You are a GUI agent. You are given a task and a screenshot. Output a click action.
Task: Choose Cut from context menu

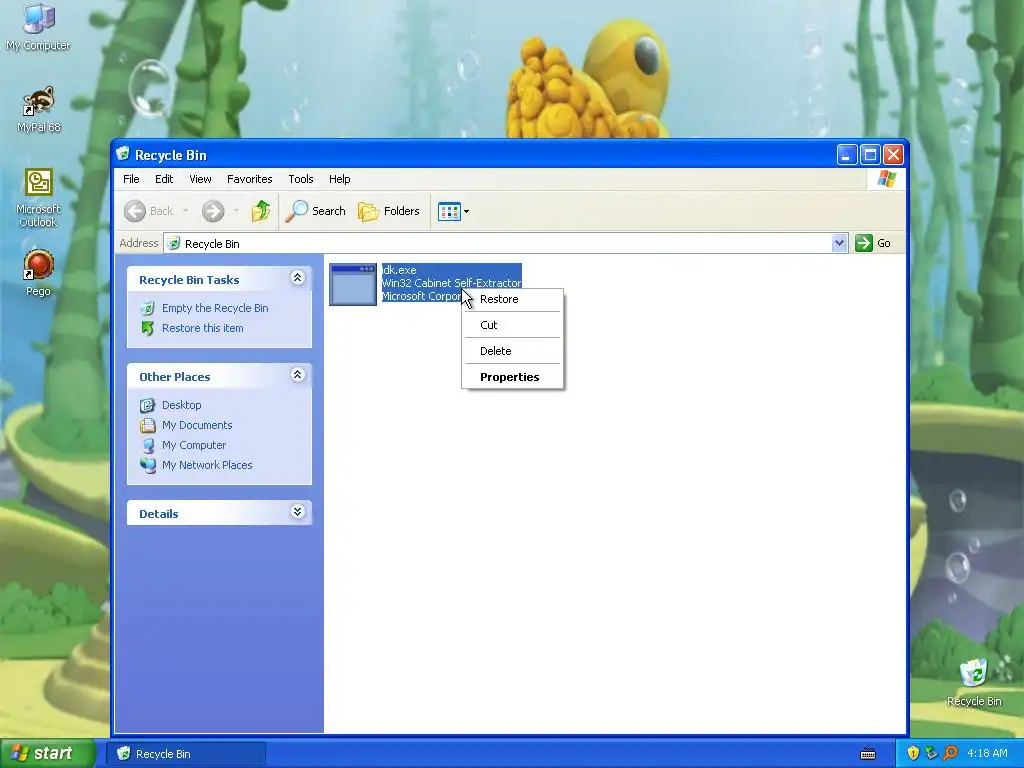(x=512, y=325)
